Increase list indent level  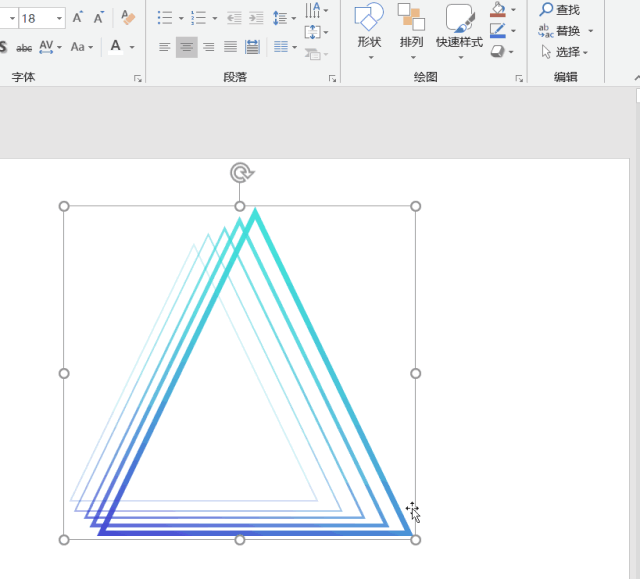click(x=256, y=18)
